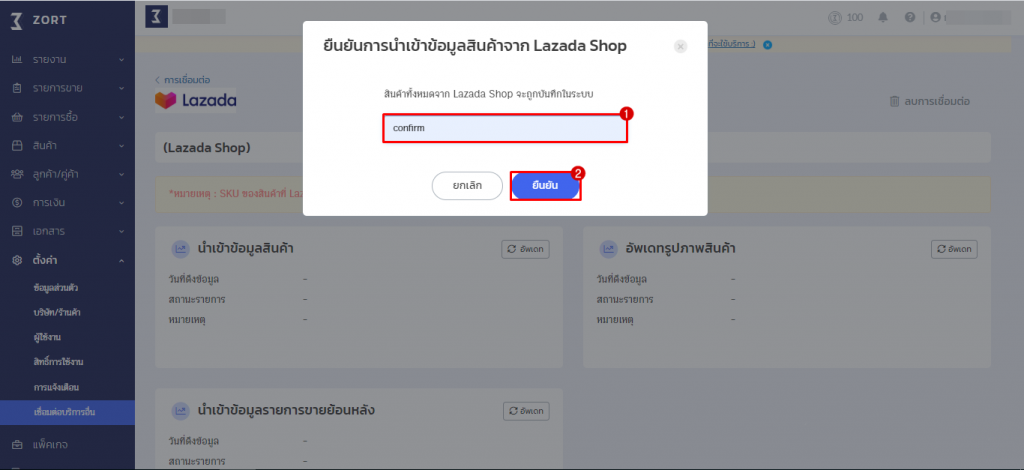This screenshot has width=1024, height=470.
Task: Click the ยืนยัน confirm button
Action: point(545,185)
